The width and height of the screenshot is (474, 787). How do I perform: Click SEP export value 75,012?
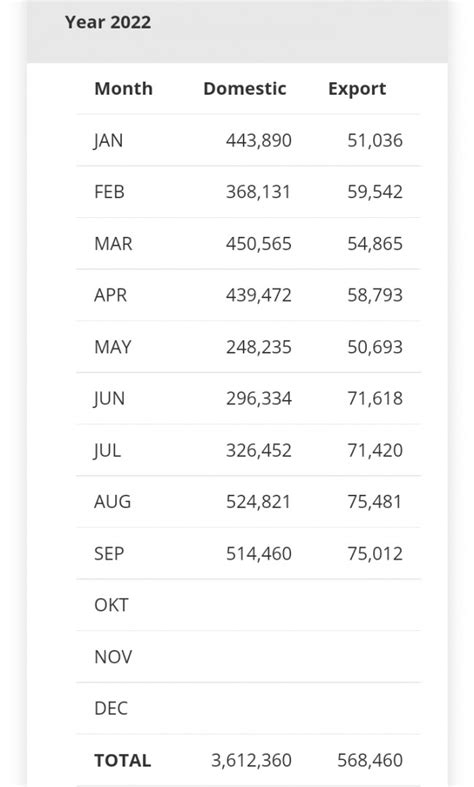(375, 554)
